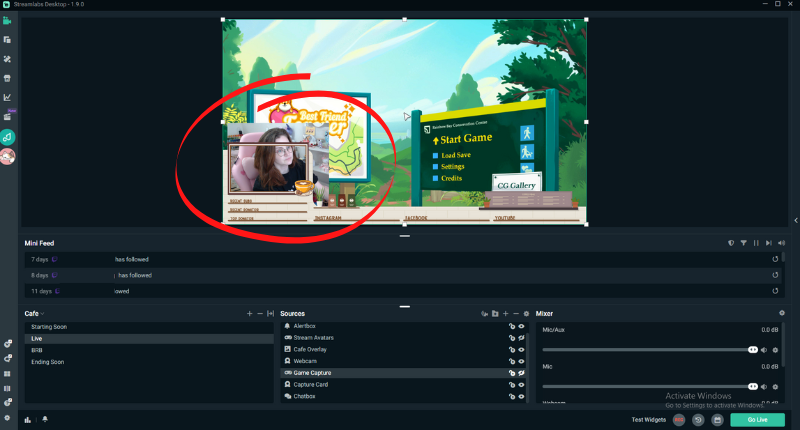Image resolution: width=800 pixels, height=430 pixels.
Task: Replay the 11 days follow alert
Action: point(775,291)
